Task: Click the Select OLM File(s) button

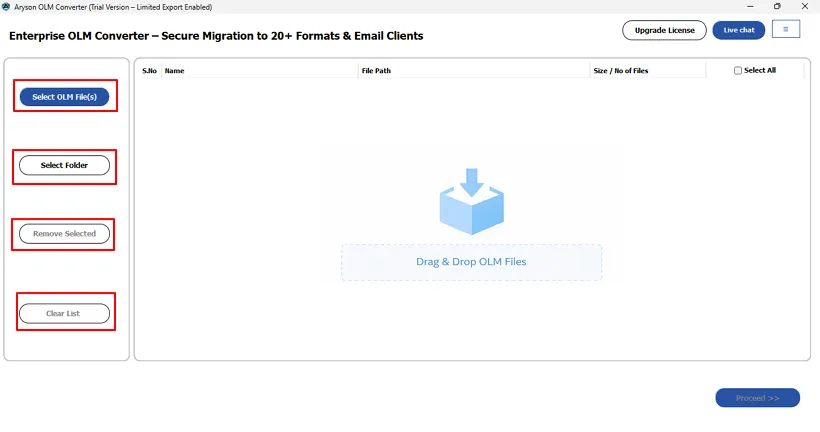Action: coord(64,97)
